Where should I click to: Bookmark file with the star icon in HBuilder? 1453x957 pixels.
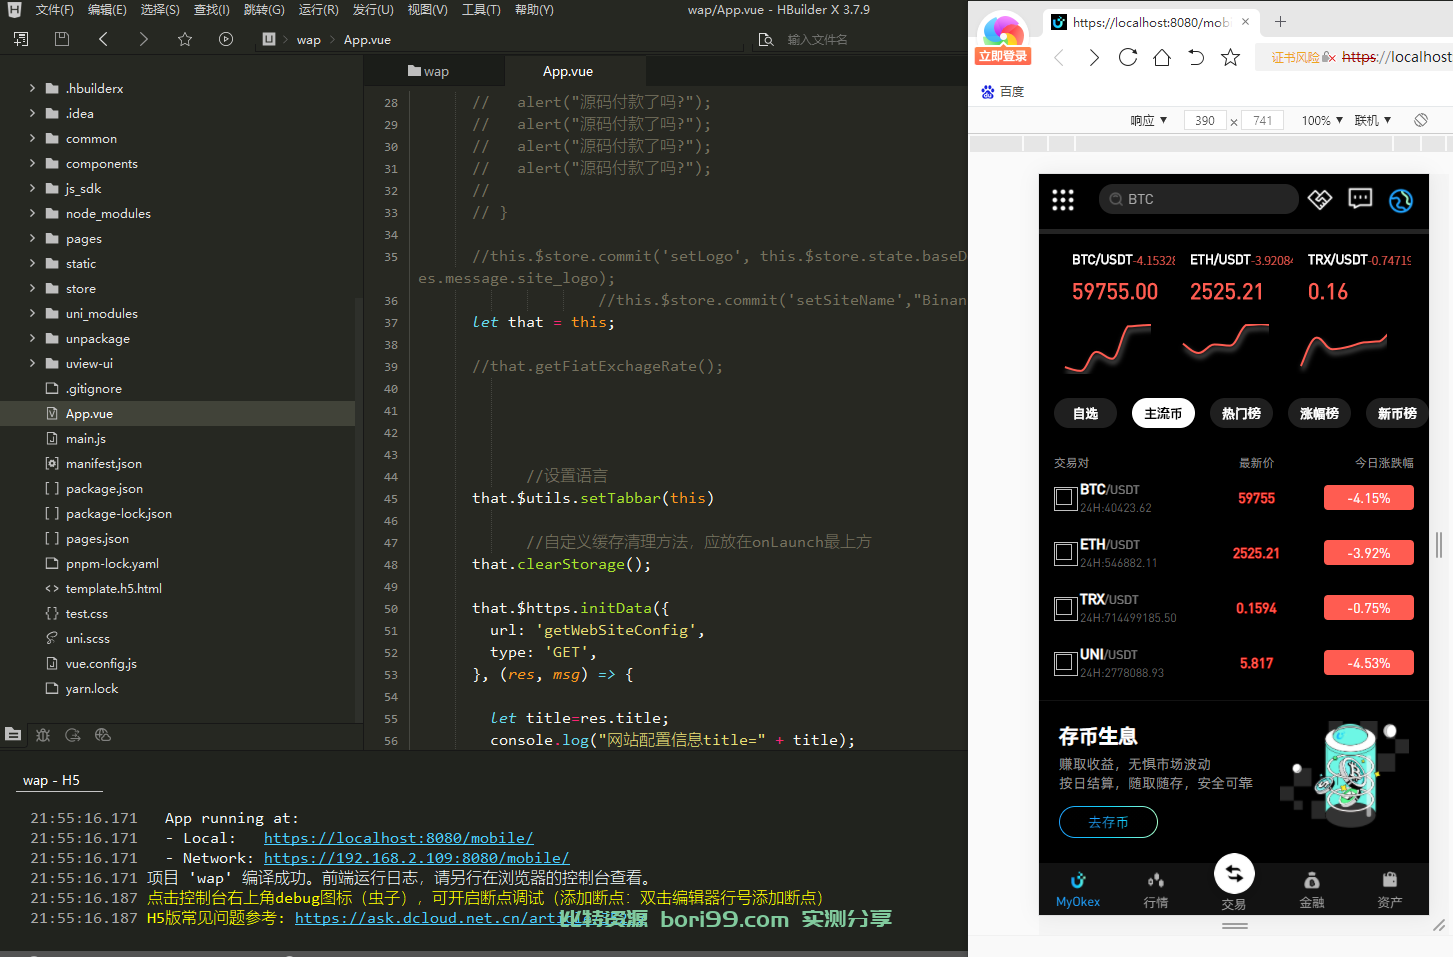click(185, 39)
